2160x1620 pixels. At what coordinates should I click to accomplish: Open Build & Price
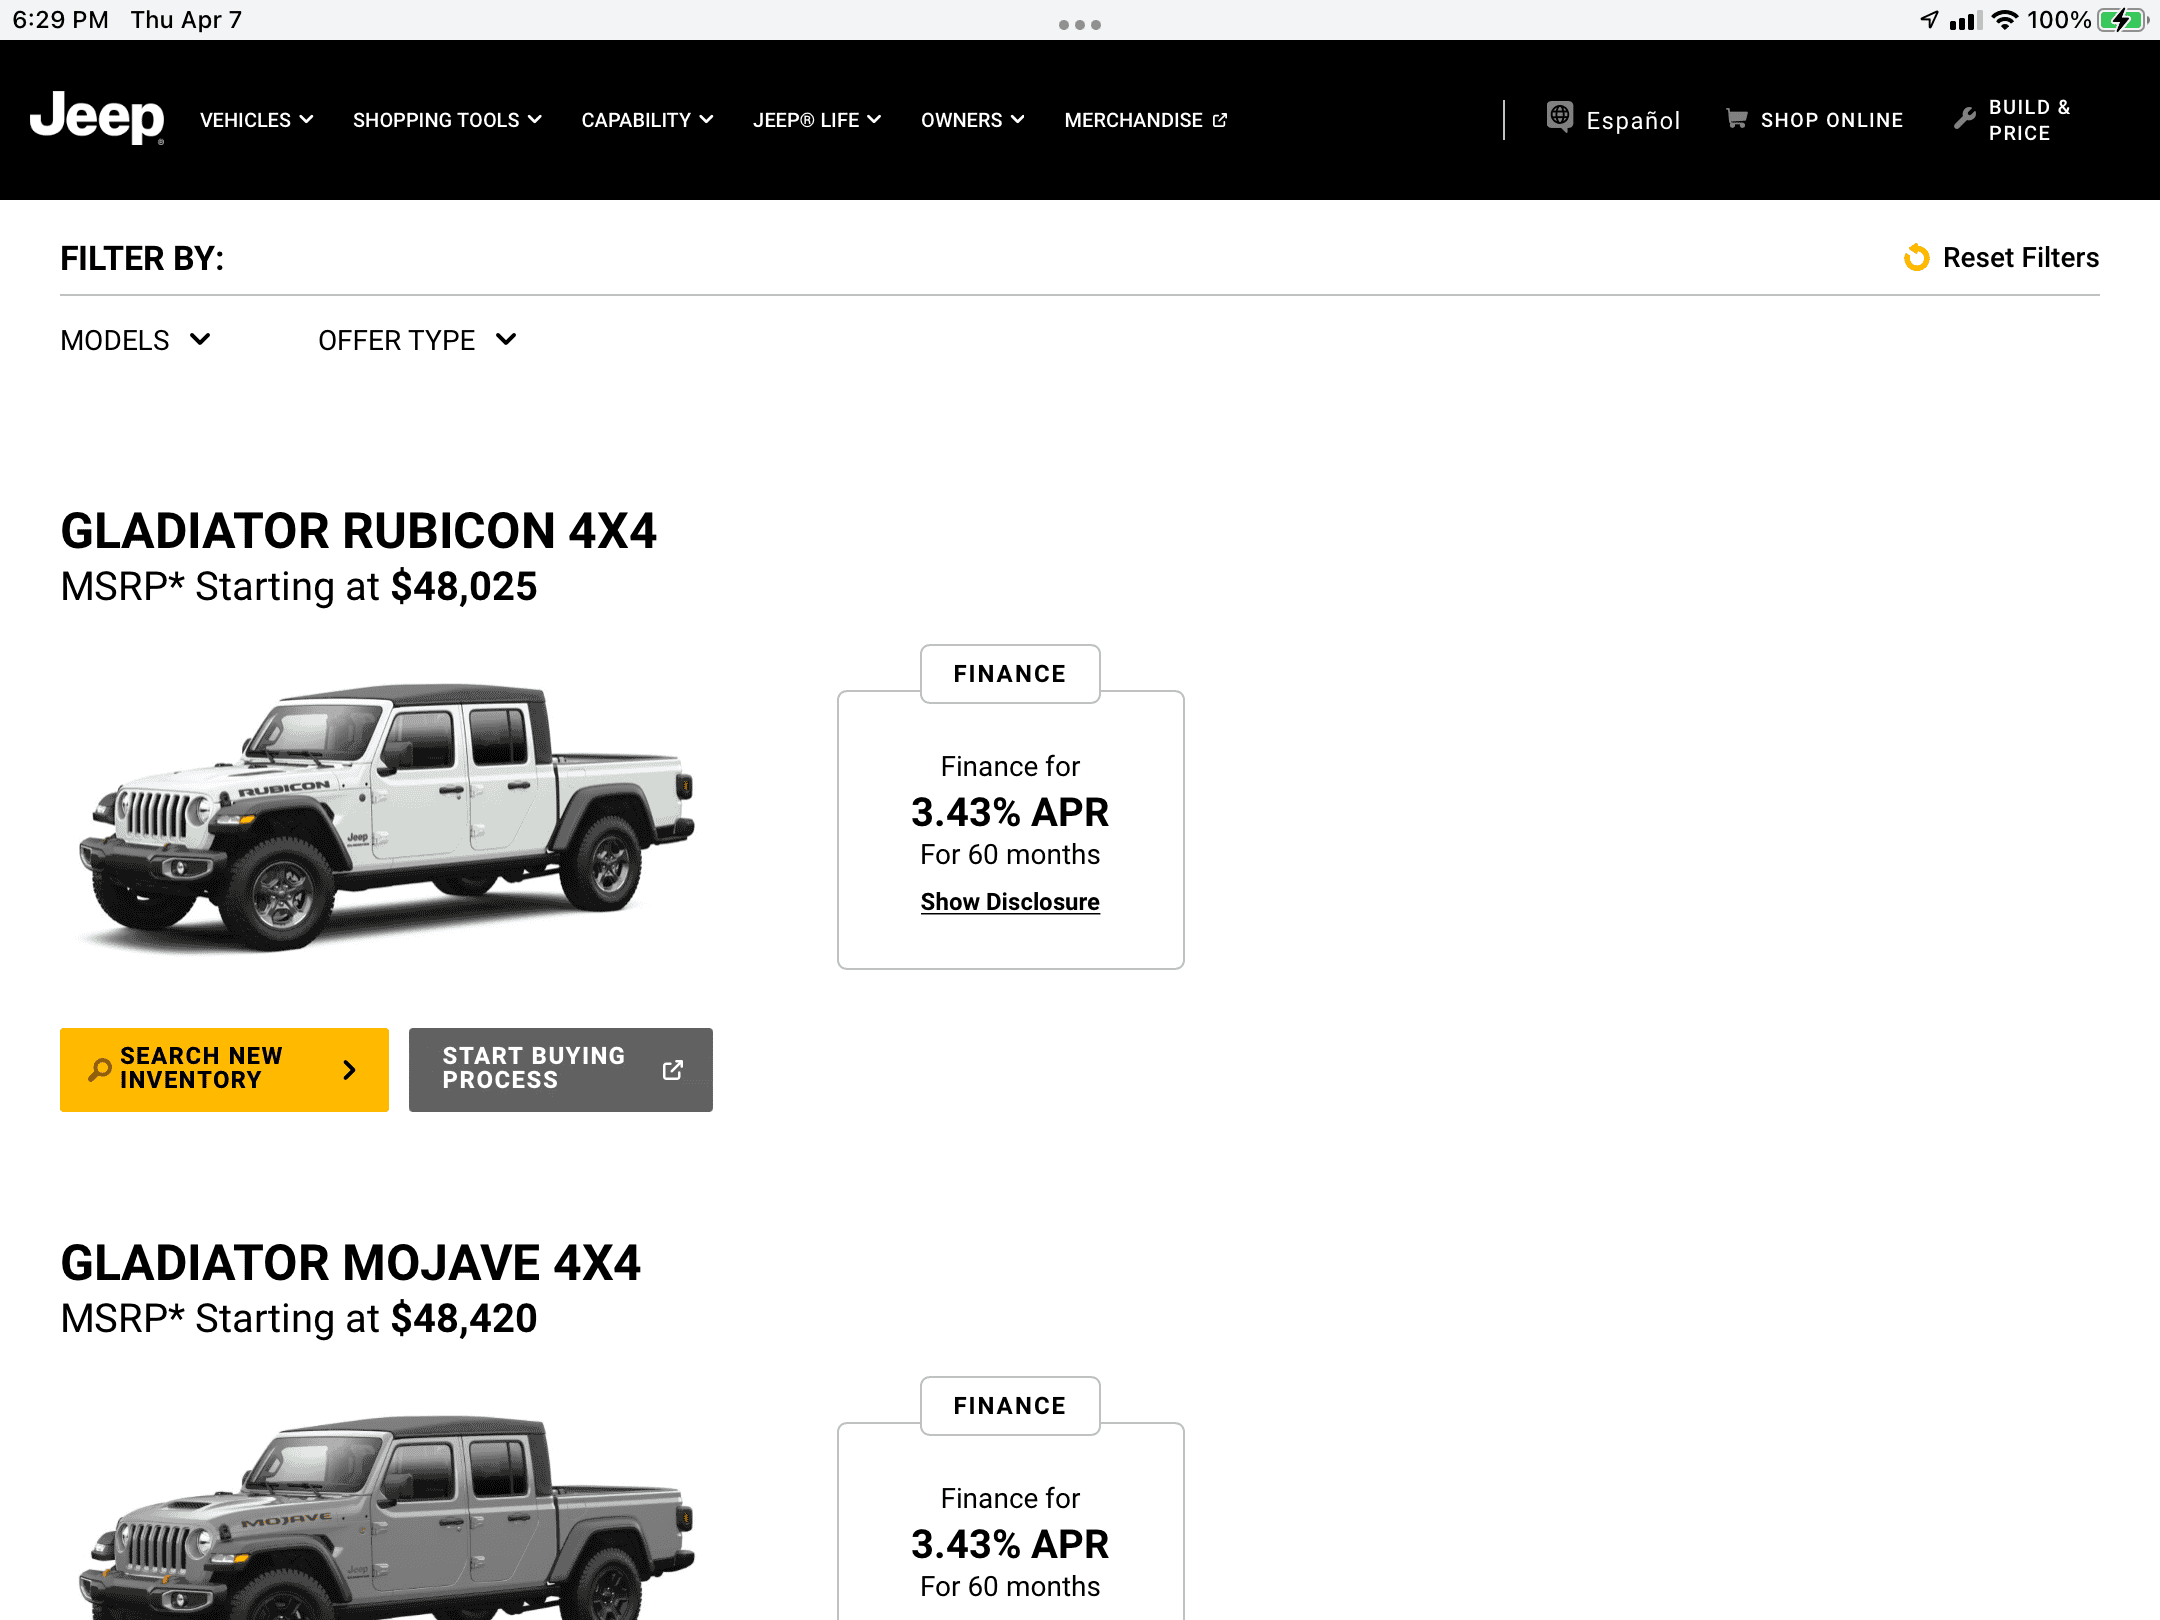pyautogui.click(x=2013, y=120)
